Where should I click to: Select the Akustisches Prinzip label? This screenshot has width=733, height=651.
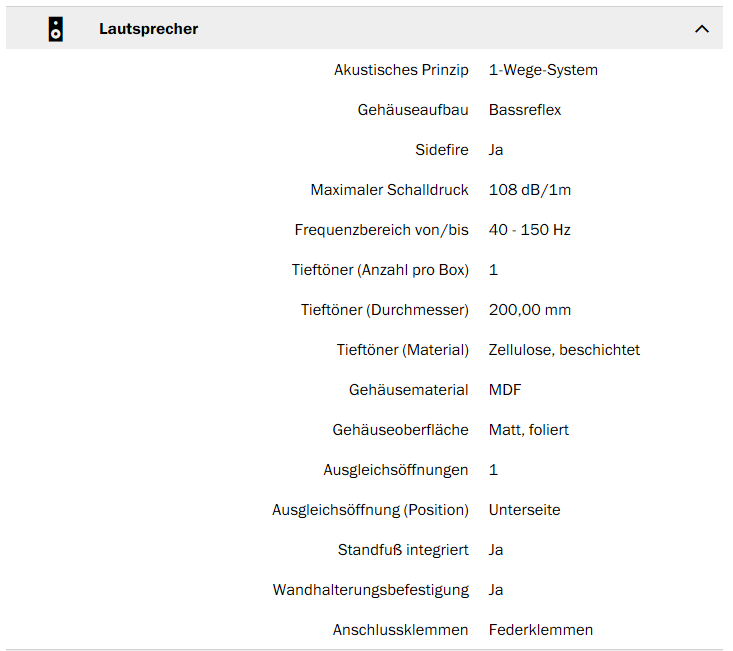click(x=401, y=70)
